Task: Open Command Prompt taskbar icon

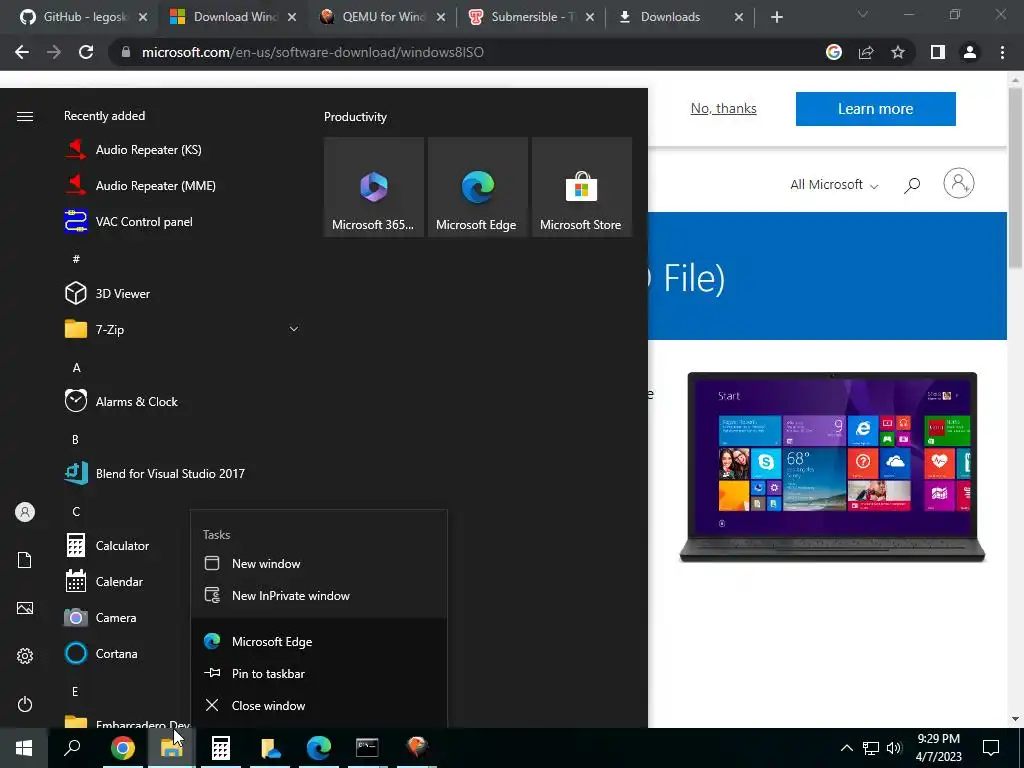Action: click(x=367, y=747)
